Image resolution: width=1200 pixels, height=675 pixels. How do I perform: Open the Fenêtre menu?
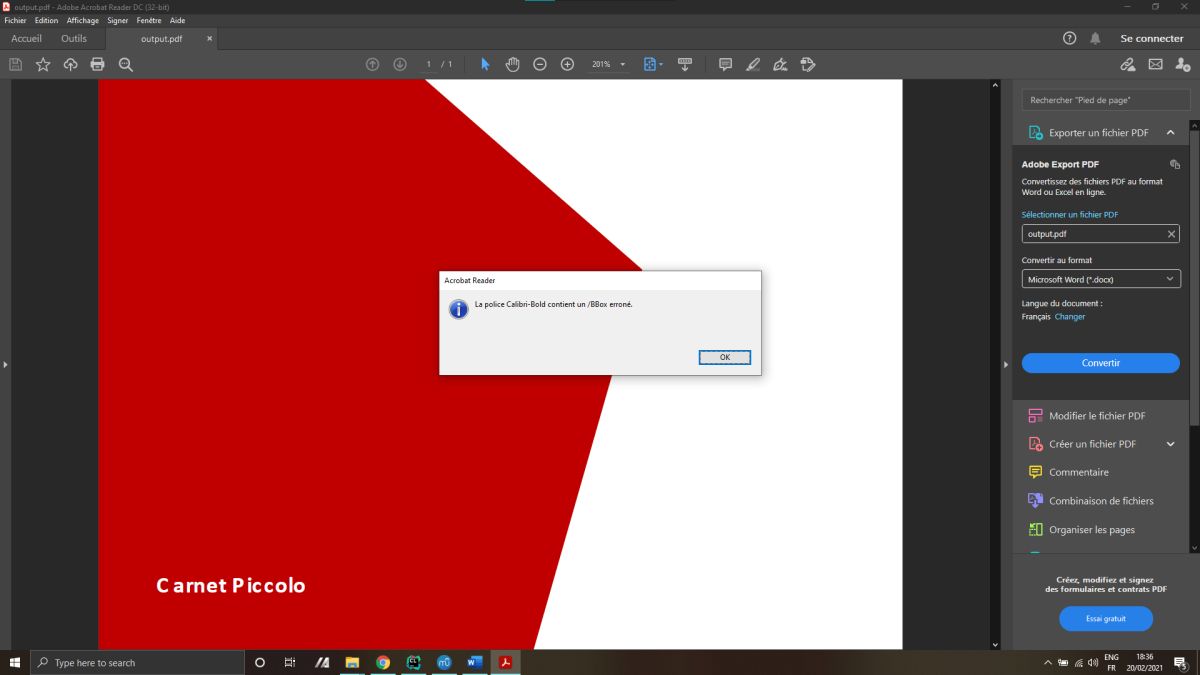coord(149,20)
